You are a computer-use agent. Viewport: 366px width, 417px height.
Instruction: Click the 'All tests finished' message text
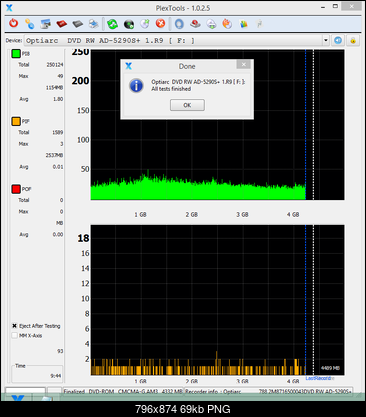[171, 89]
